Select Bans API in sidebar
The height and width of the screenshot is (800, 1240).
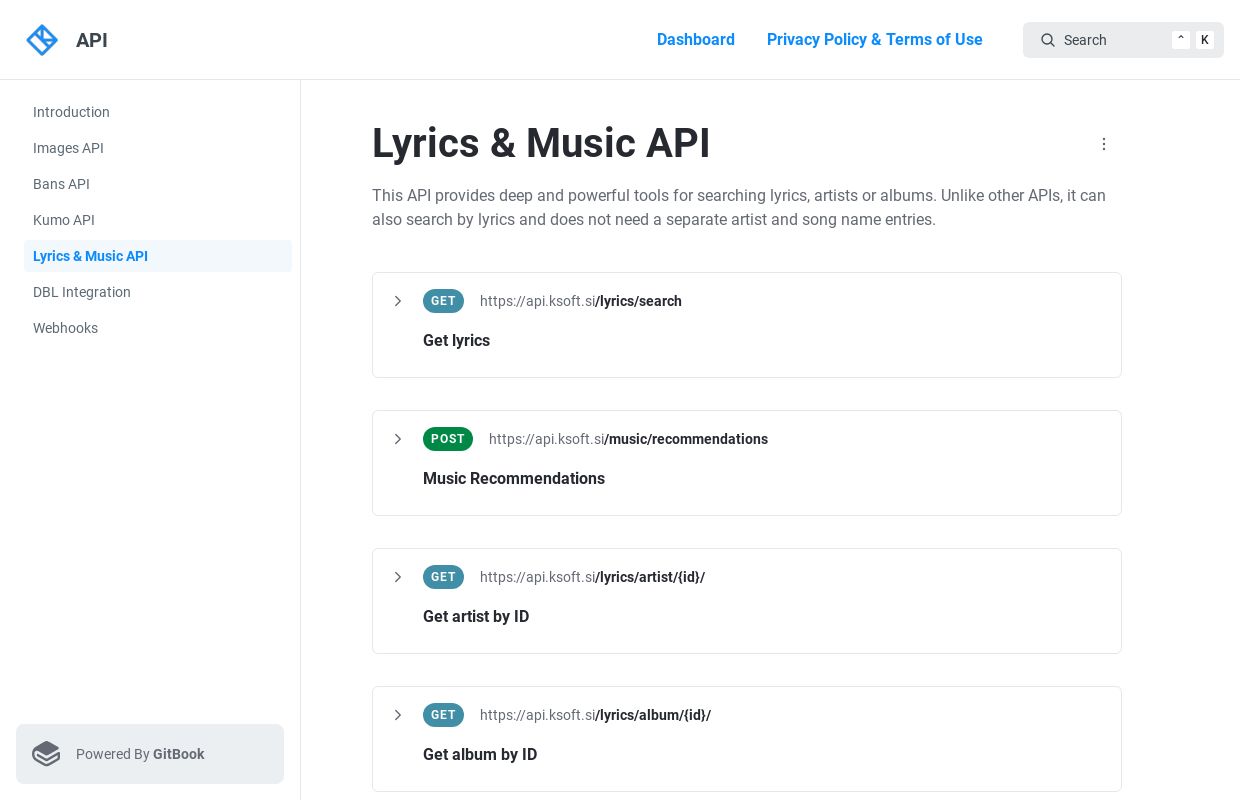158,184
